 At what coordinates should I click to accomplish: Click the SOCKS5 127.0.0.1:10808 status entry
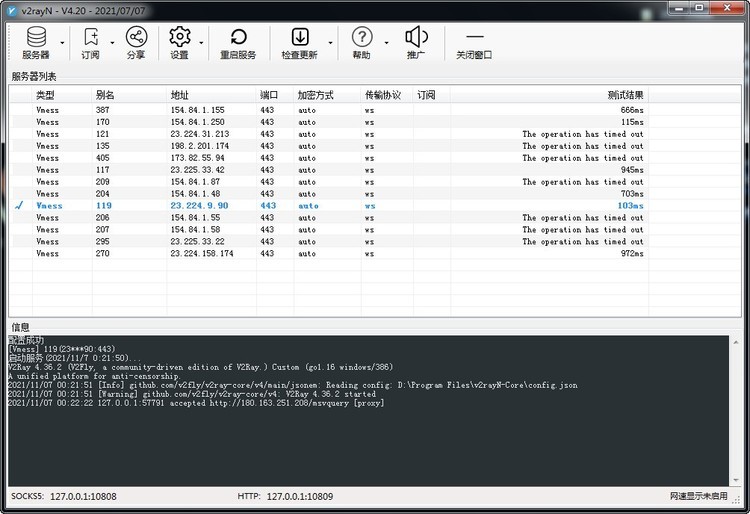64,496
